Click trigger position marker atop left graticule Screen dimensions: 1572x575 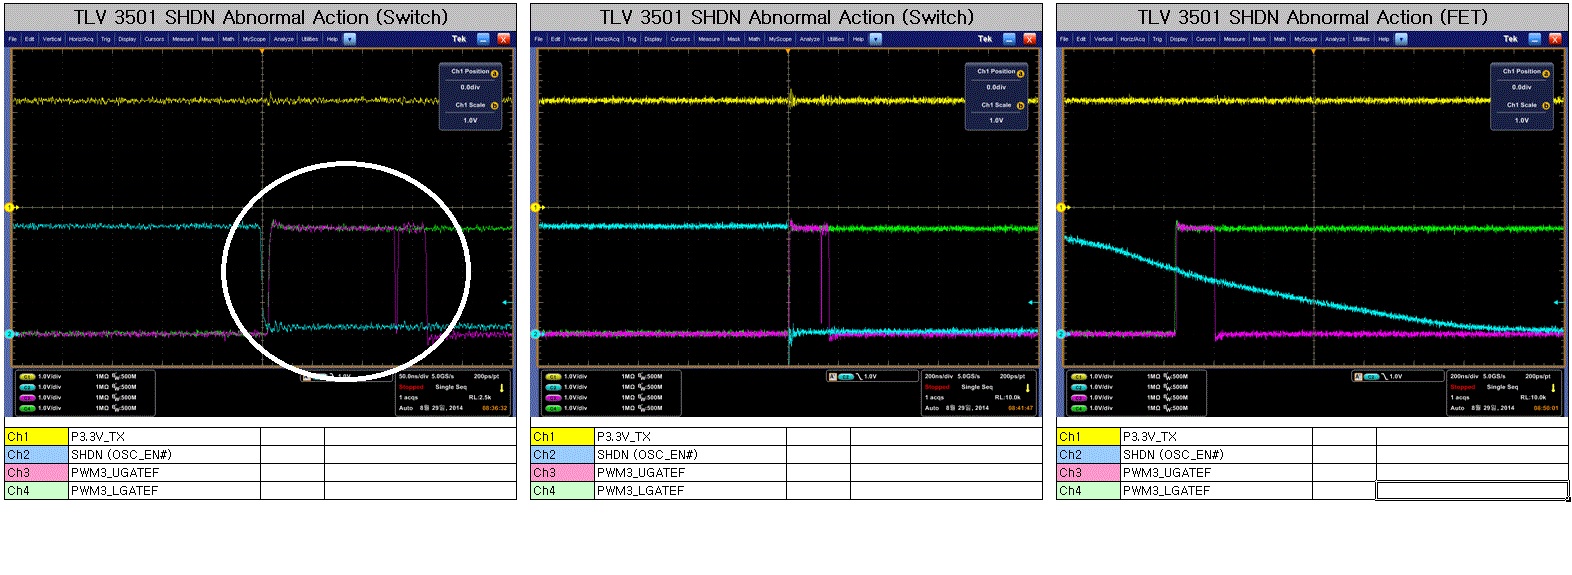tap(262, 51)
